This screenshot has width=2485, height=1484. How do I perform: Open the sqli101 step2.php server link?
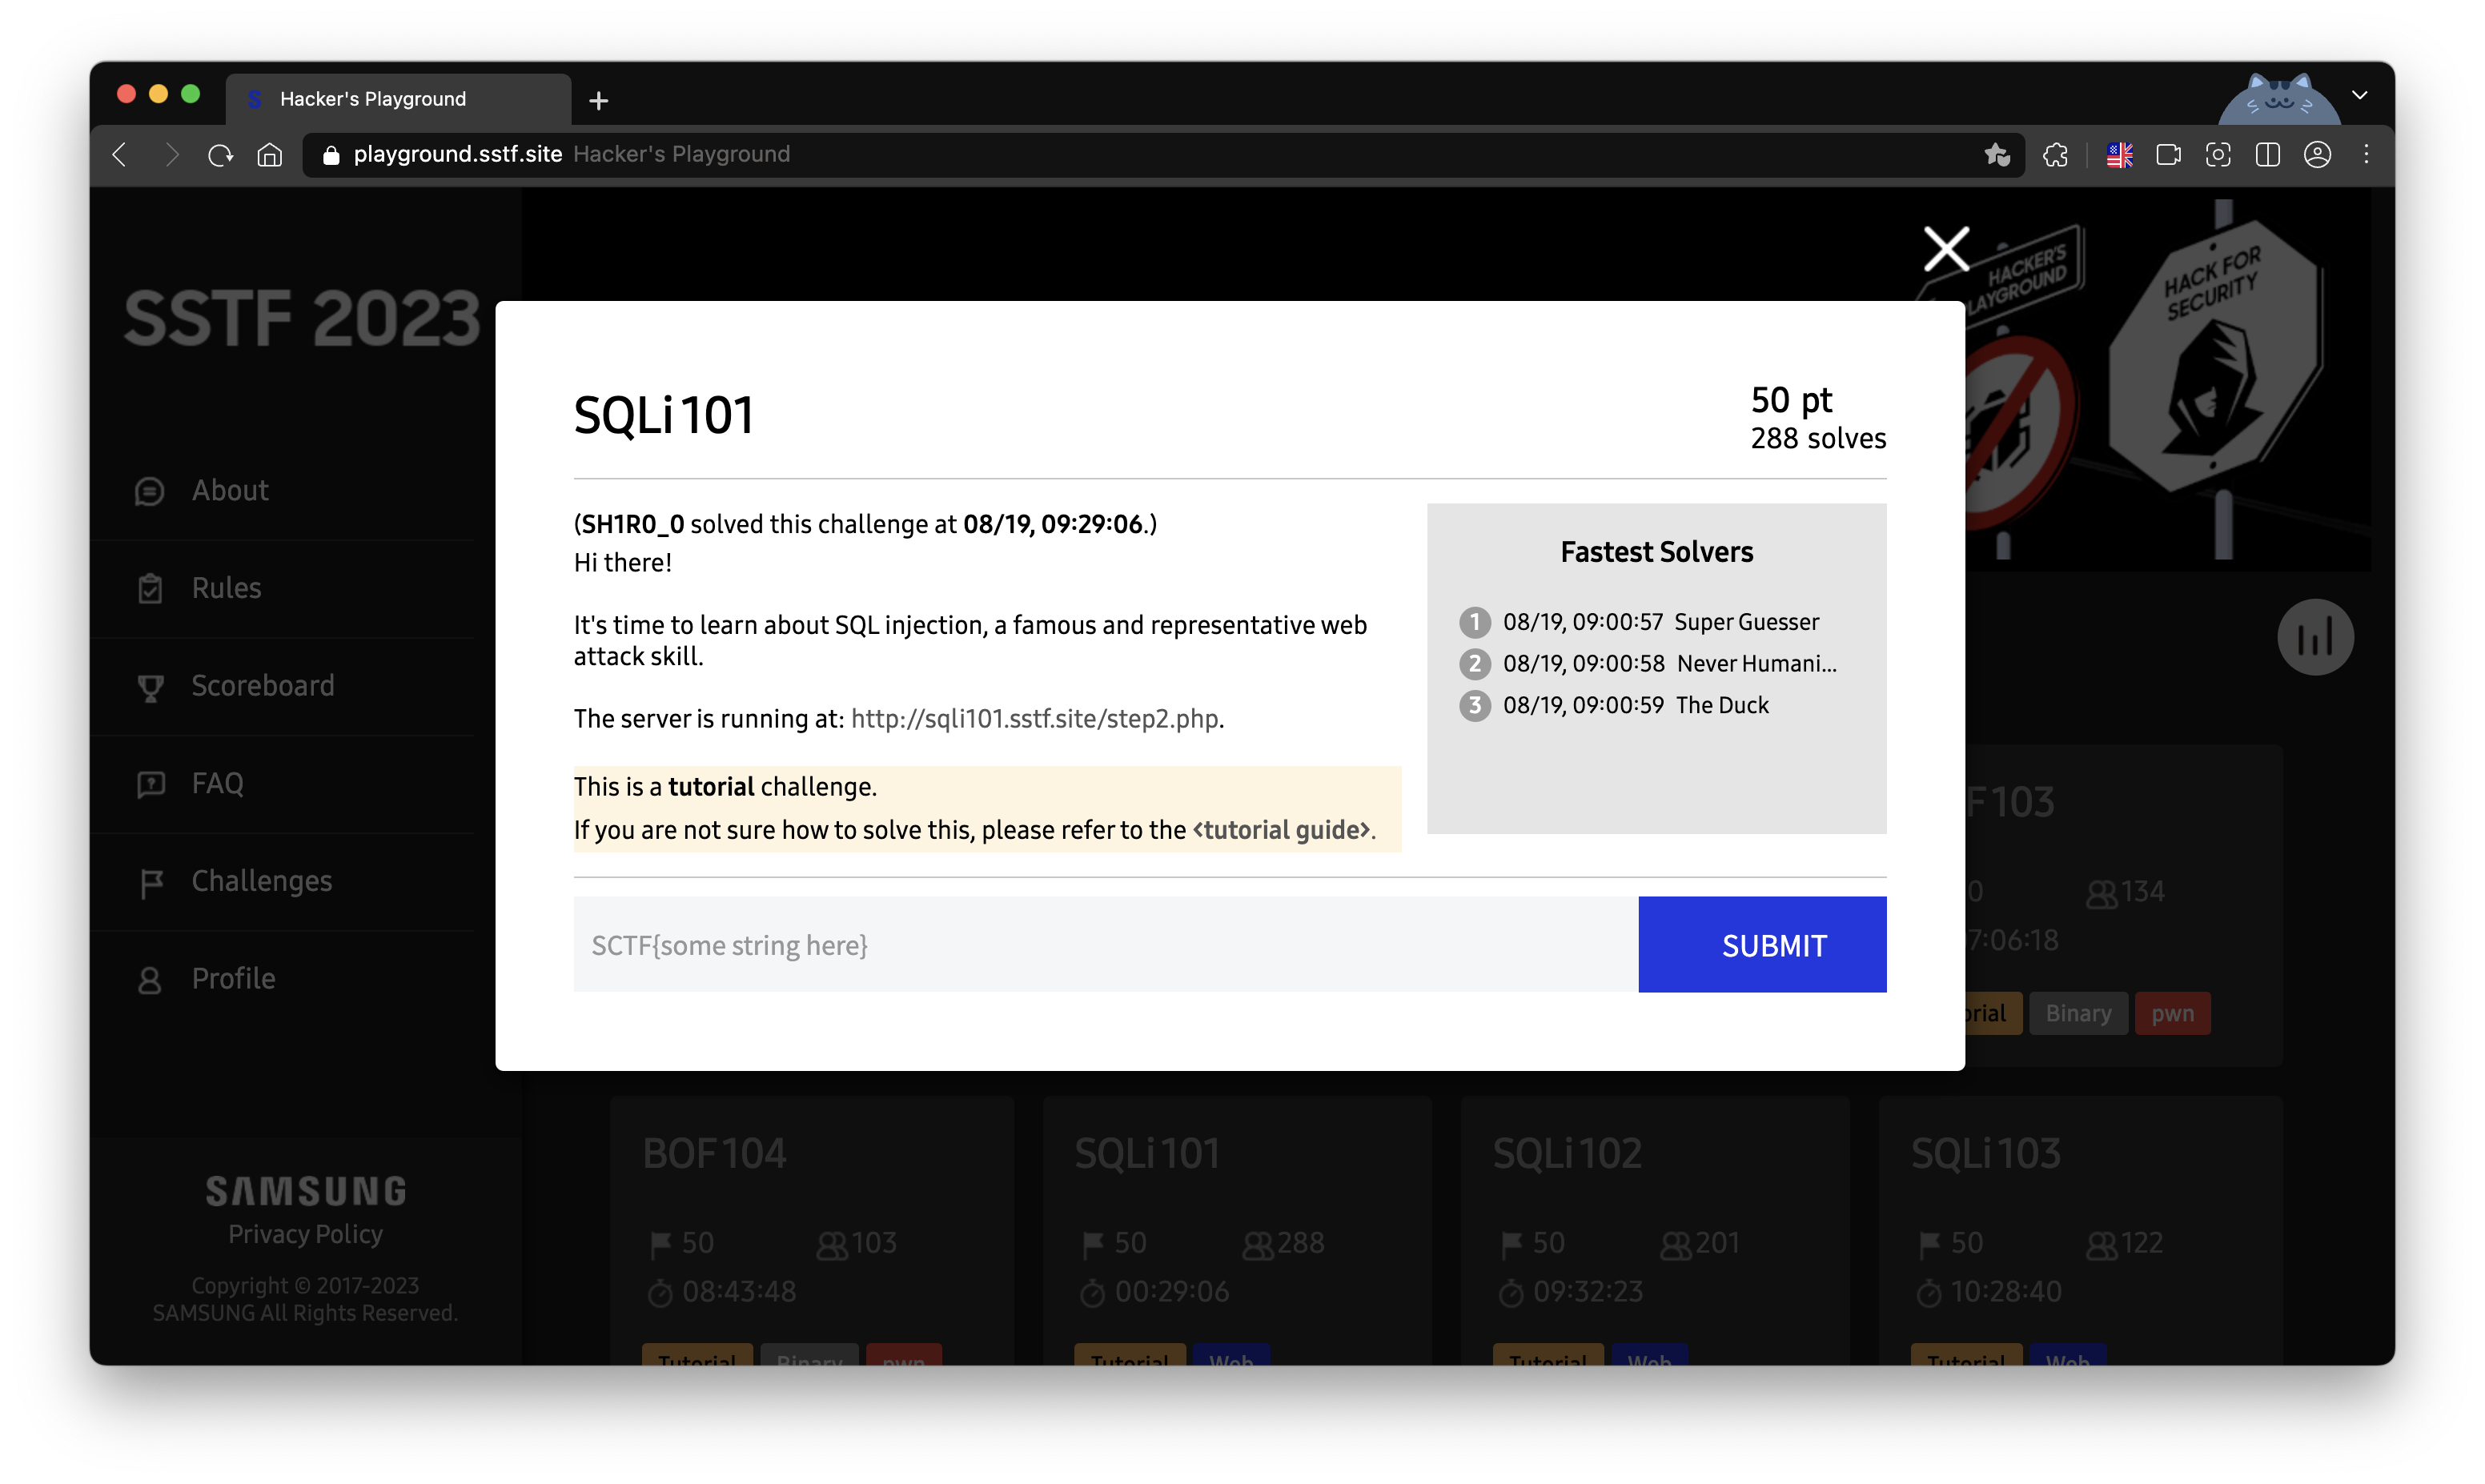[x=1034, y=719]
